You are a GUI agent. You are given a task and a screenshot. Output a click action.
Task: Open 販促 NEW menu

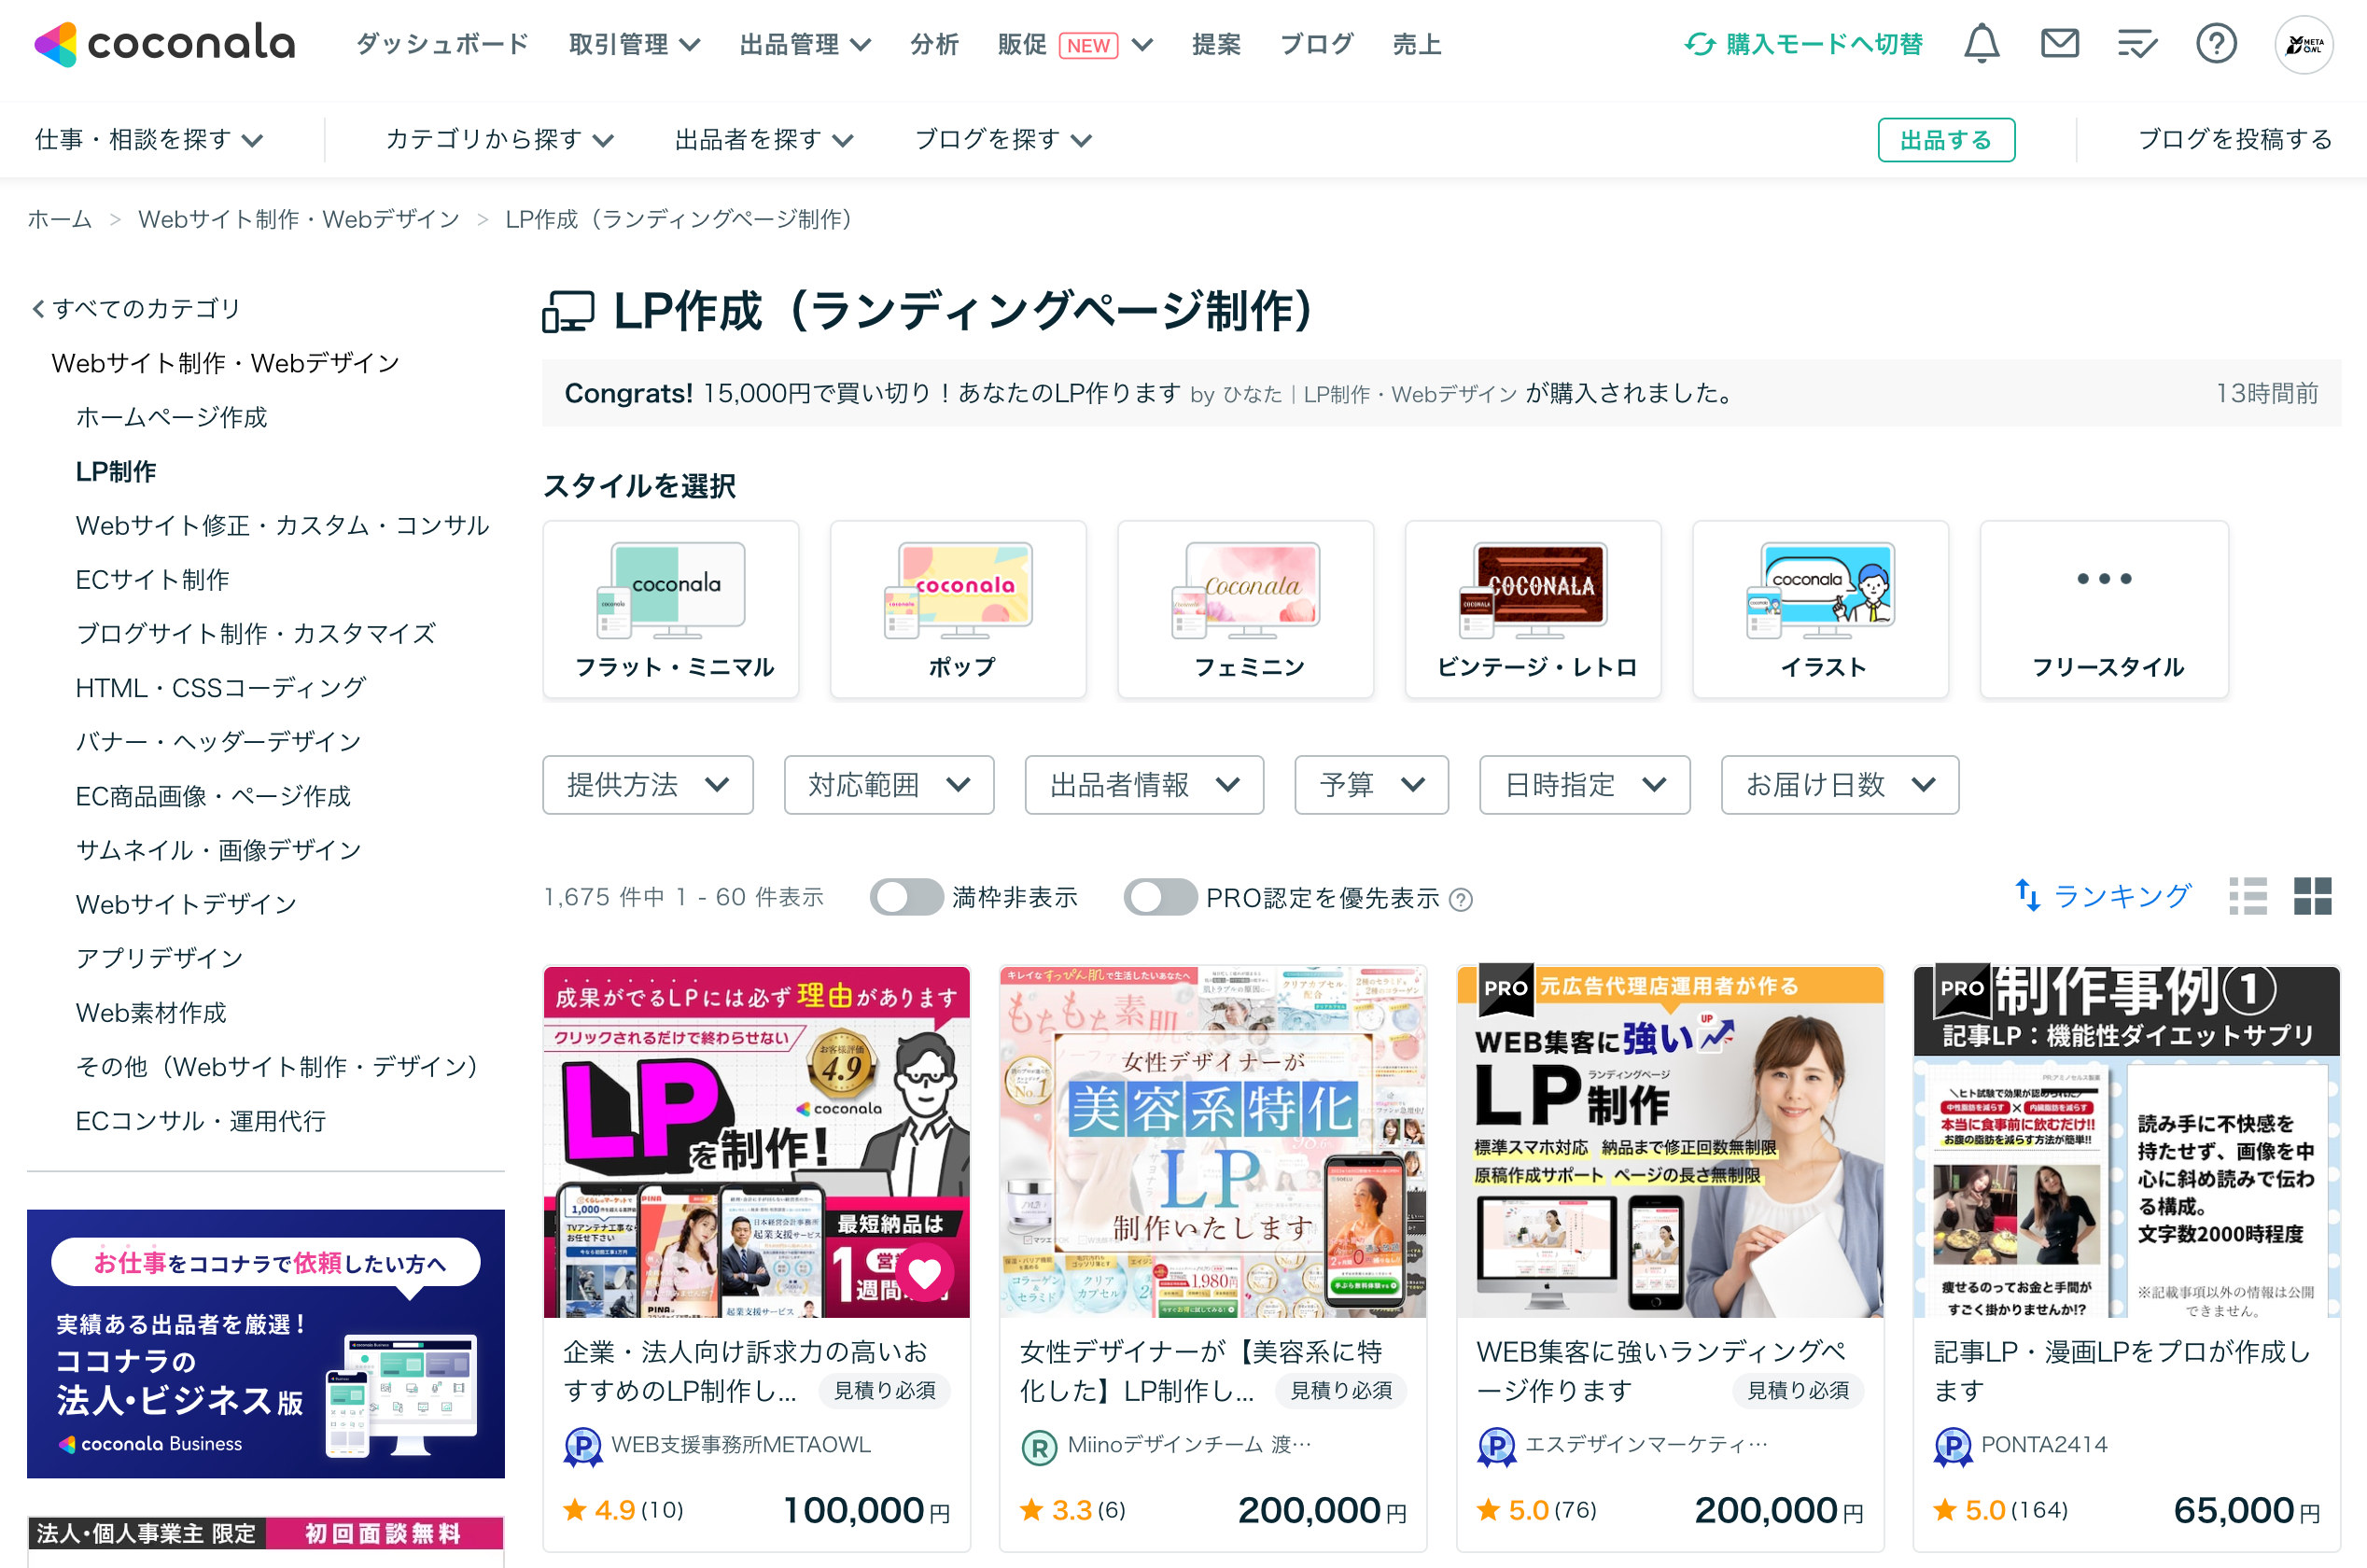(x=1076, y=44)
